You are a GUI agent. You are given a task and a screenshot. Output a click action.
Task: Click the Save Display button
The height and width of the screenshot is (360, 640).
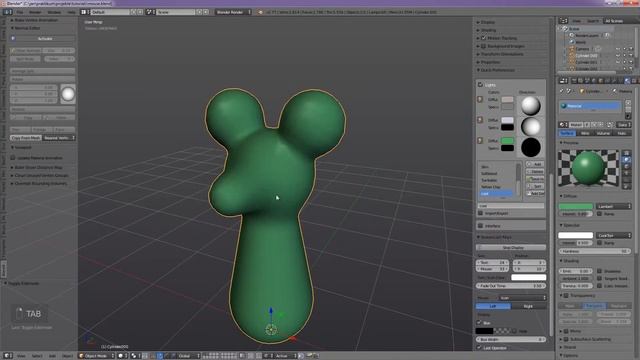click(511, 247)
